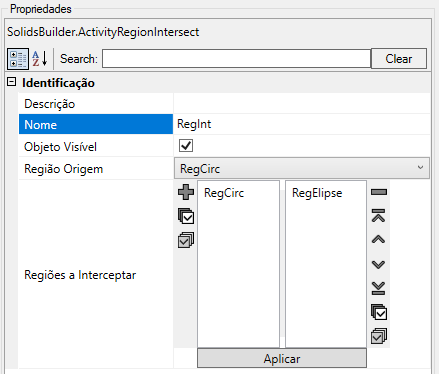Select all items in right region list
The width and height of the screenshot is (439, 374).
coord(379,312)
